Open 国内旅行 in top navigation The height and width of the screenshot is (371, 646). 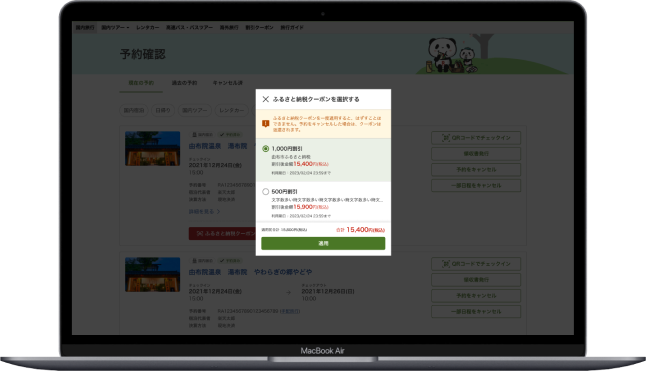tap(85, 28)
